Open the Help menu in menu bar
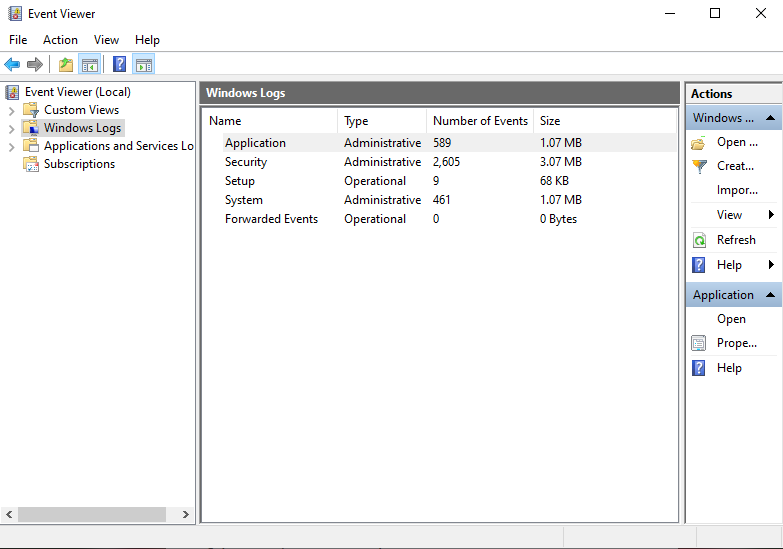Image resolution: width=783 pixels, height=549 pixels. [147, 39]
